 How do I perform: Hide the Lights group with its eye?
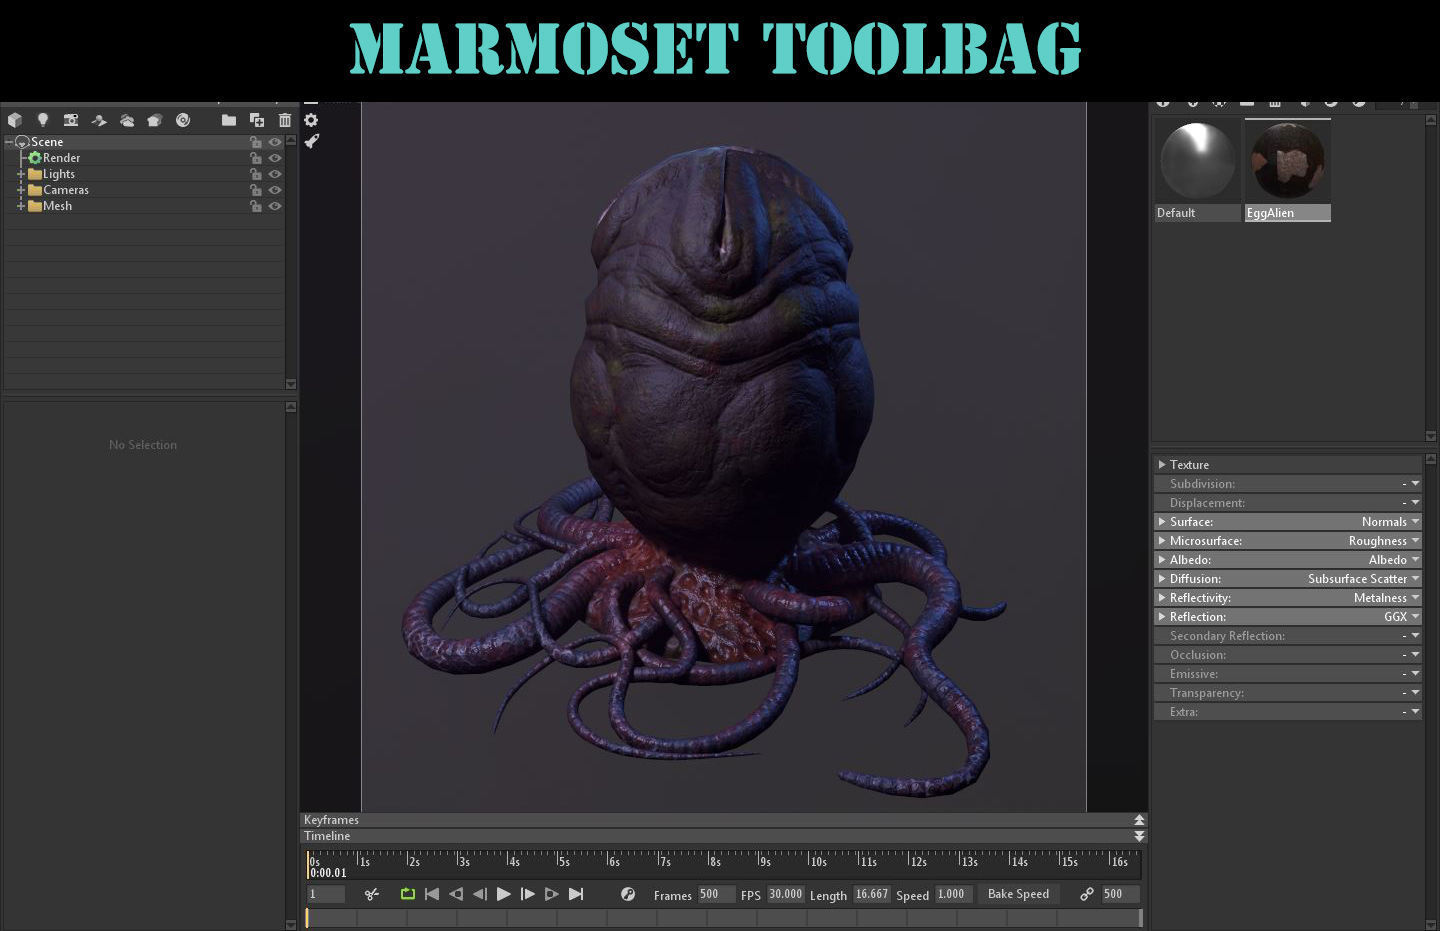pos(275,174)
